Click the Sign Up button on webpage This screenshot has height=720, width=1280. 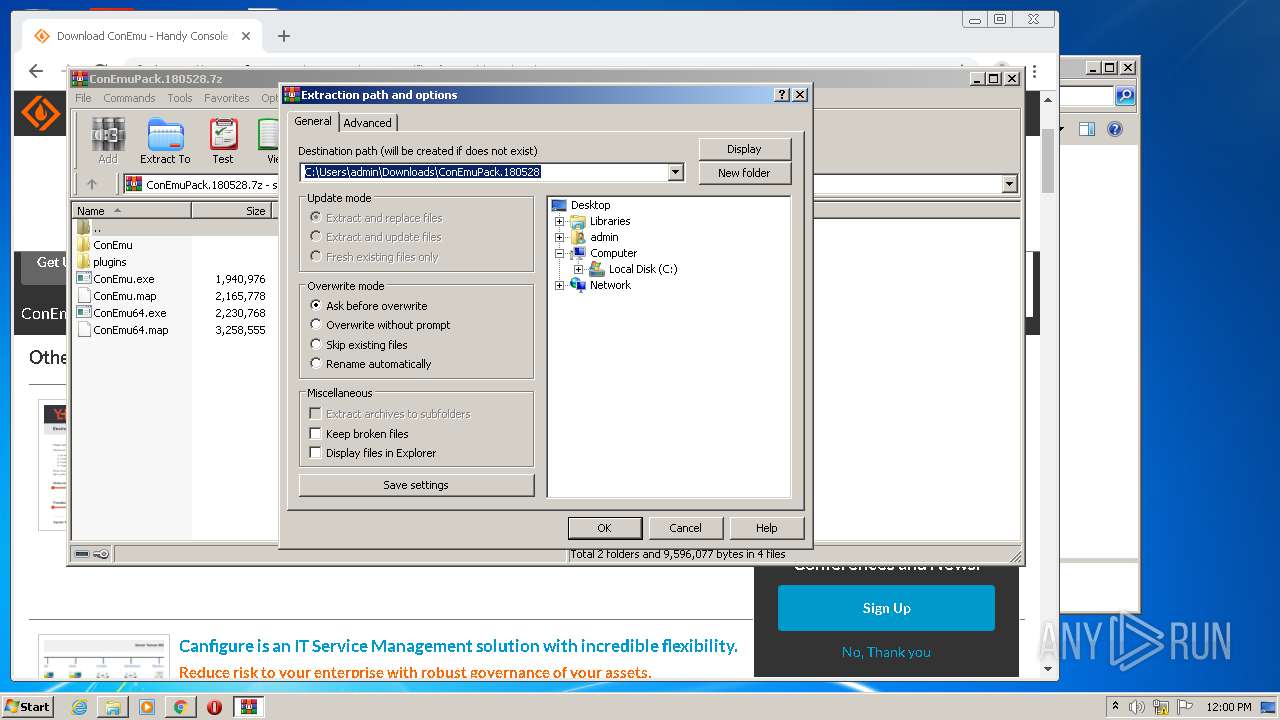click(x=886, y=608)
